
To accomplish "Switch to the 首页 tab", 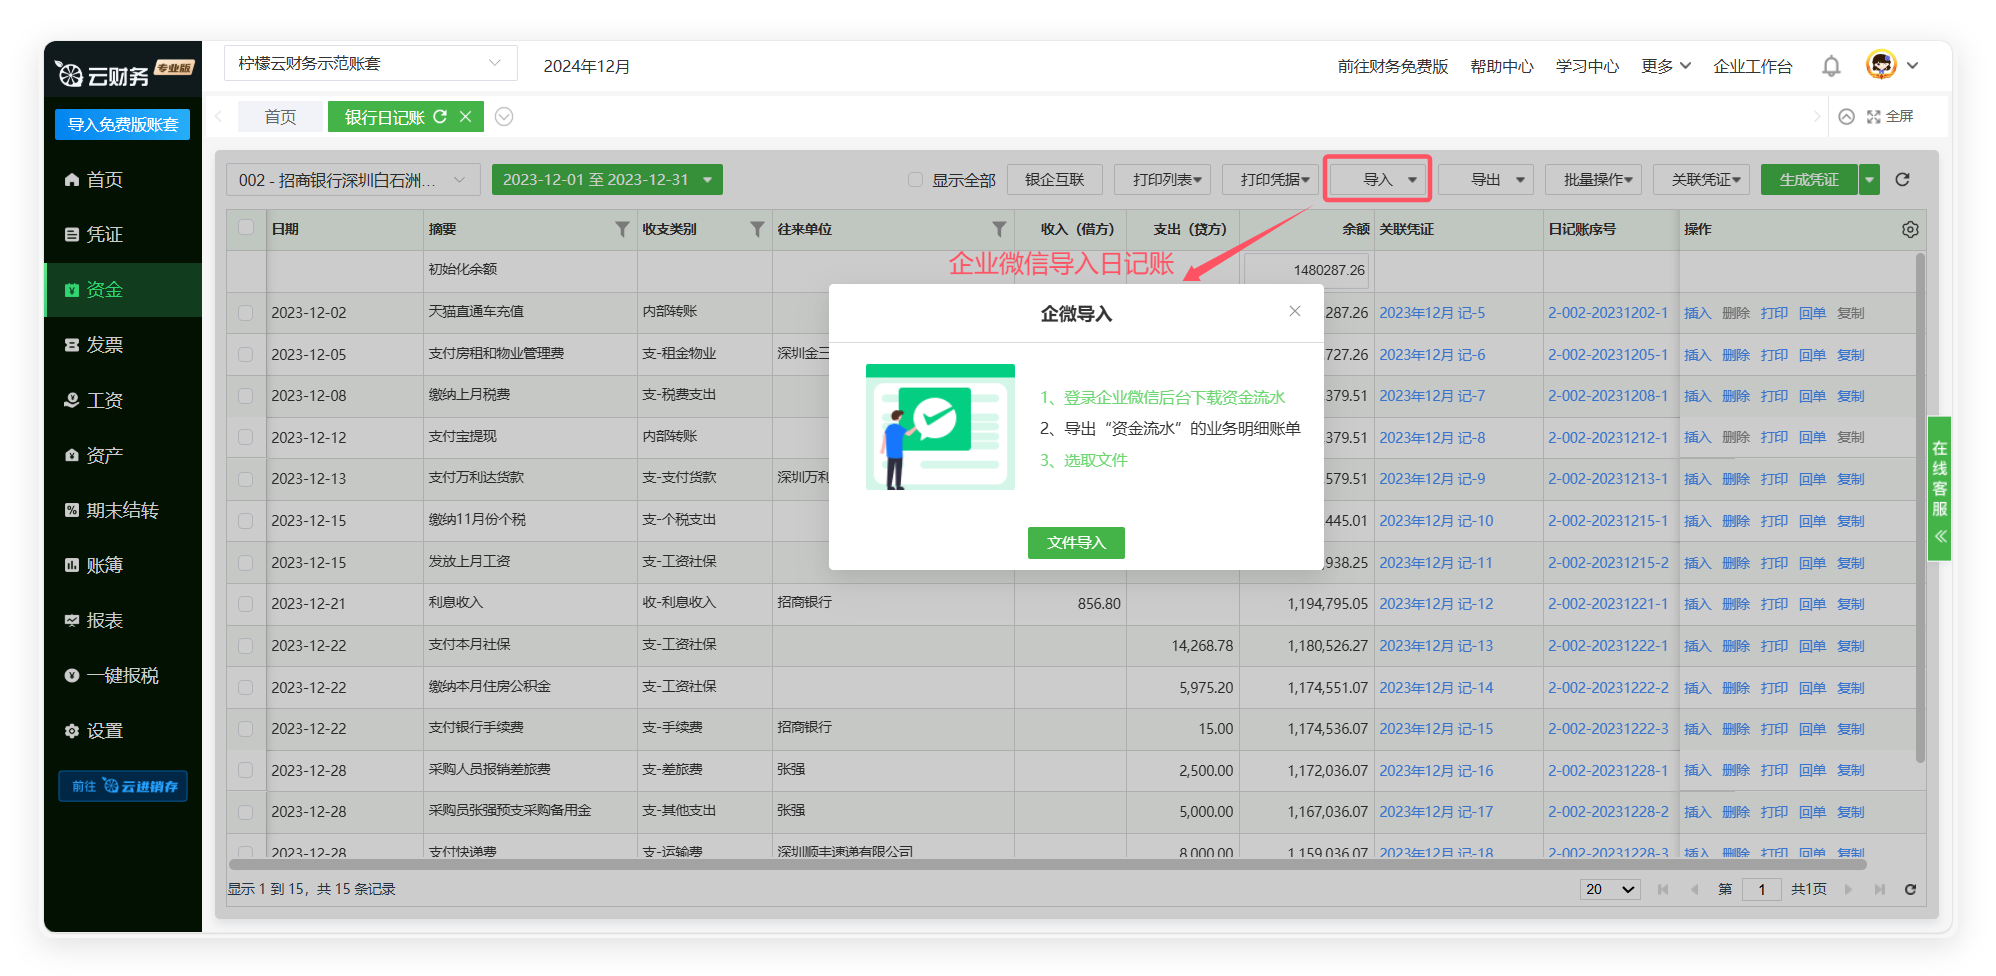I will tap(280, 117).
